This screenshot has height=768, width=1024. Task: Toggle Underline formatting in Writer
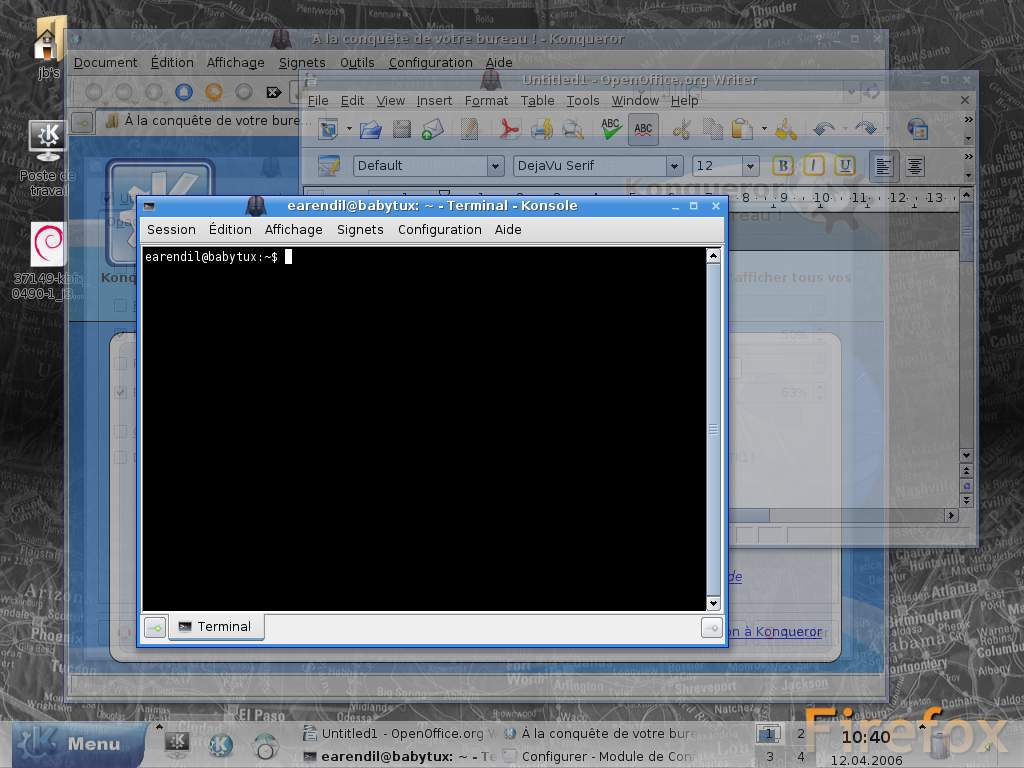coord(844,166)
